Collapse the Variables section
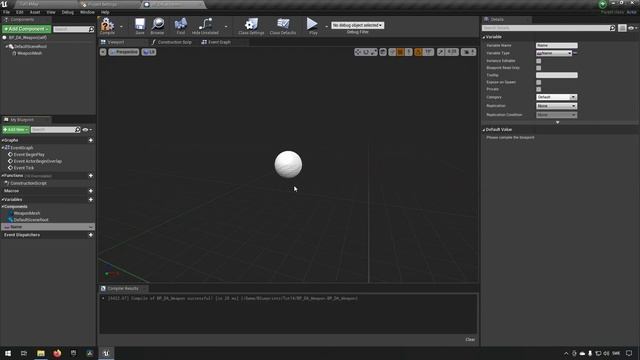 point(2,200)
